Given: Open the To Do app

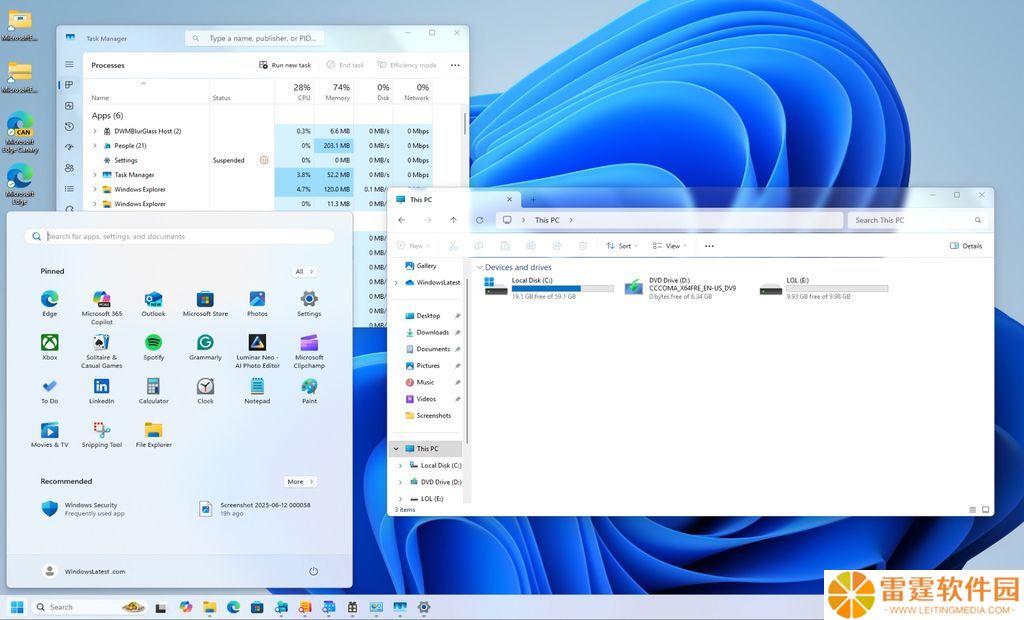Looking at the screenshot, I should (50, 391).
